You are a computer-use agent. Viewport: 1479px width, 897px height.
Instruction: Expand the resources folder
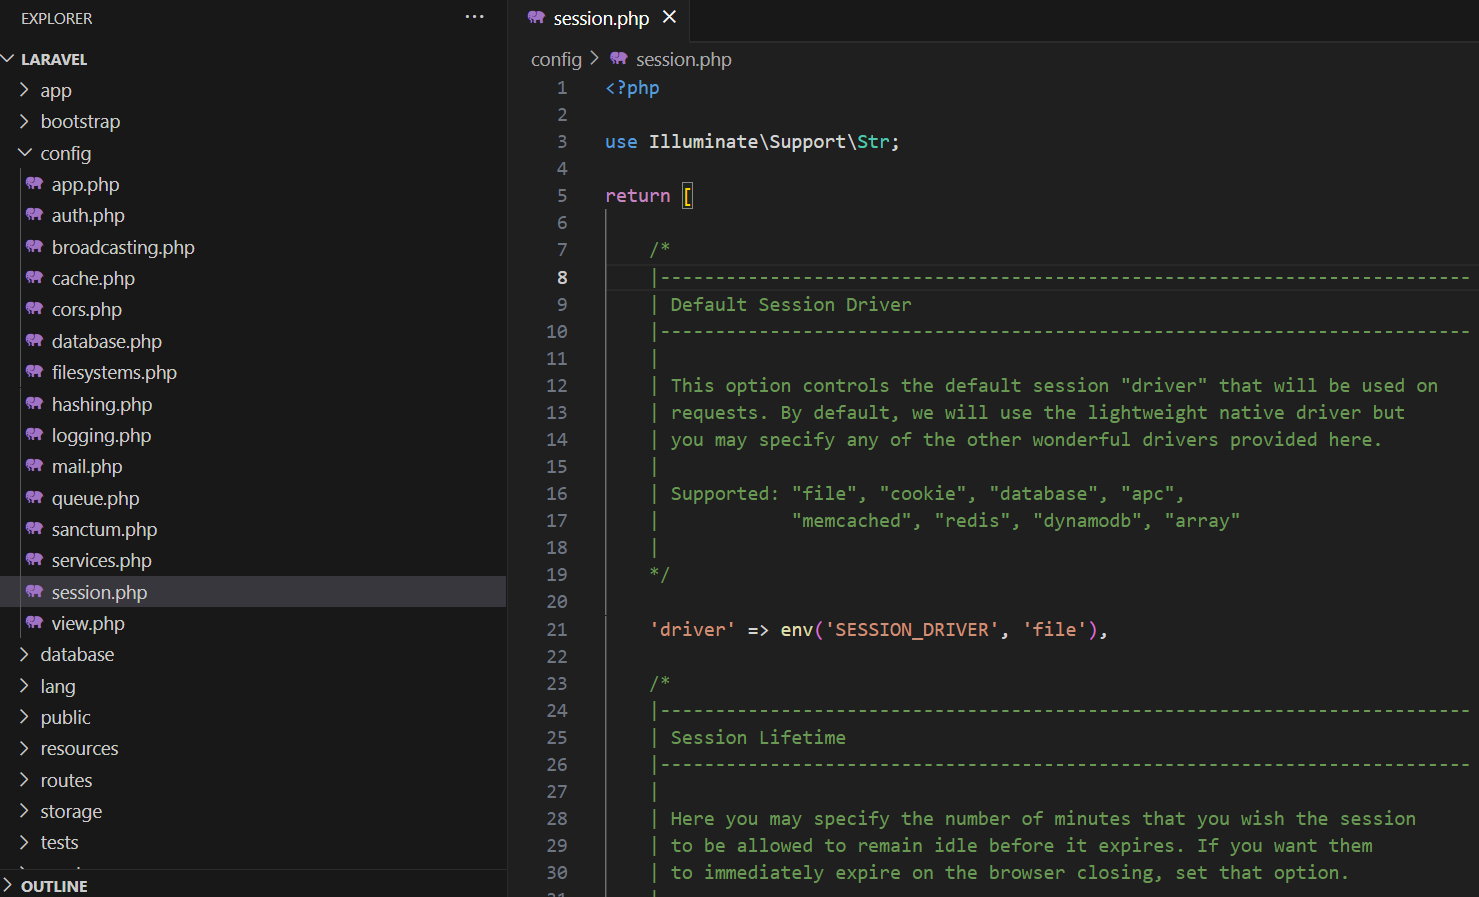click(24, 748)
